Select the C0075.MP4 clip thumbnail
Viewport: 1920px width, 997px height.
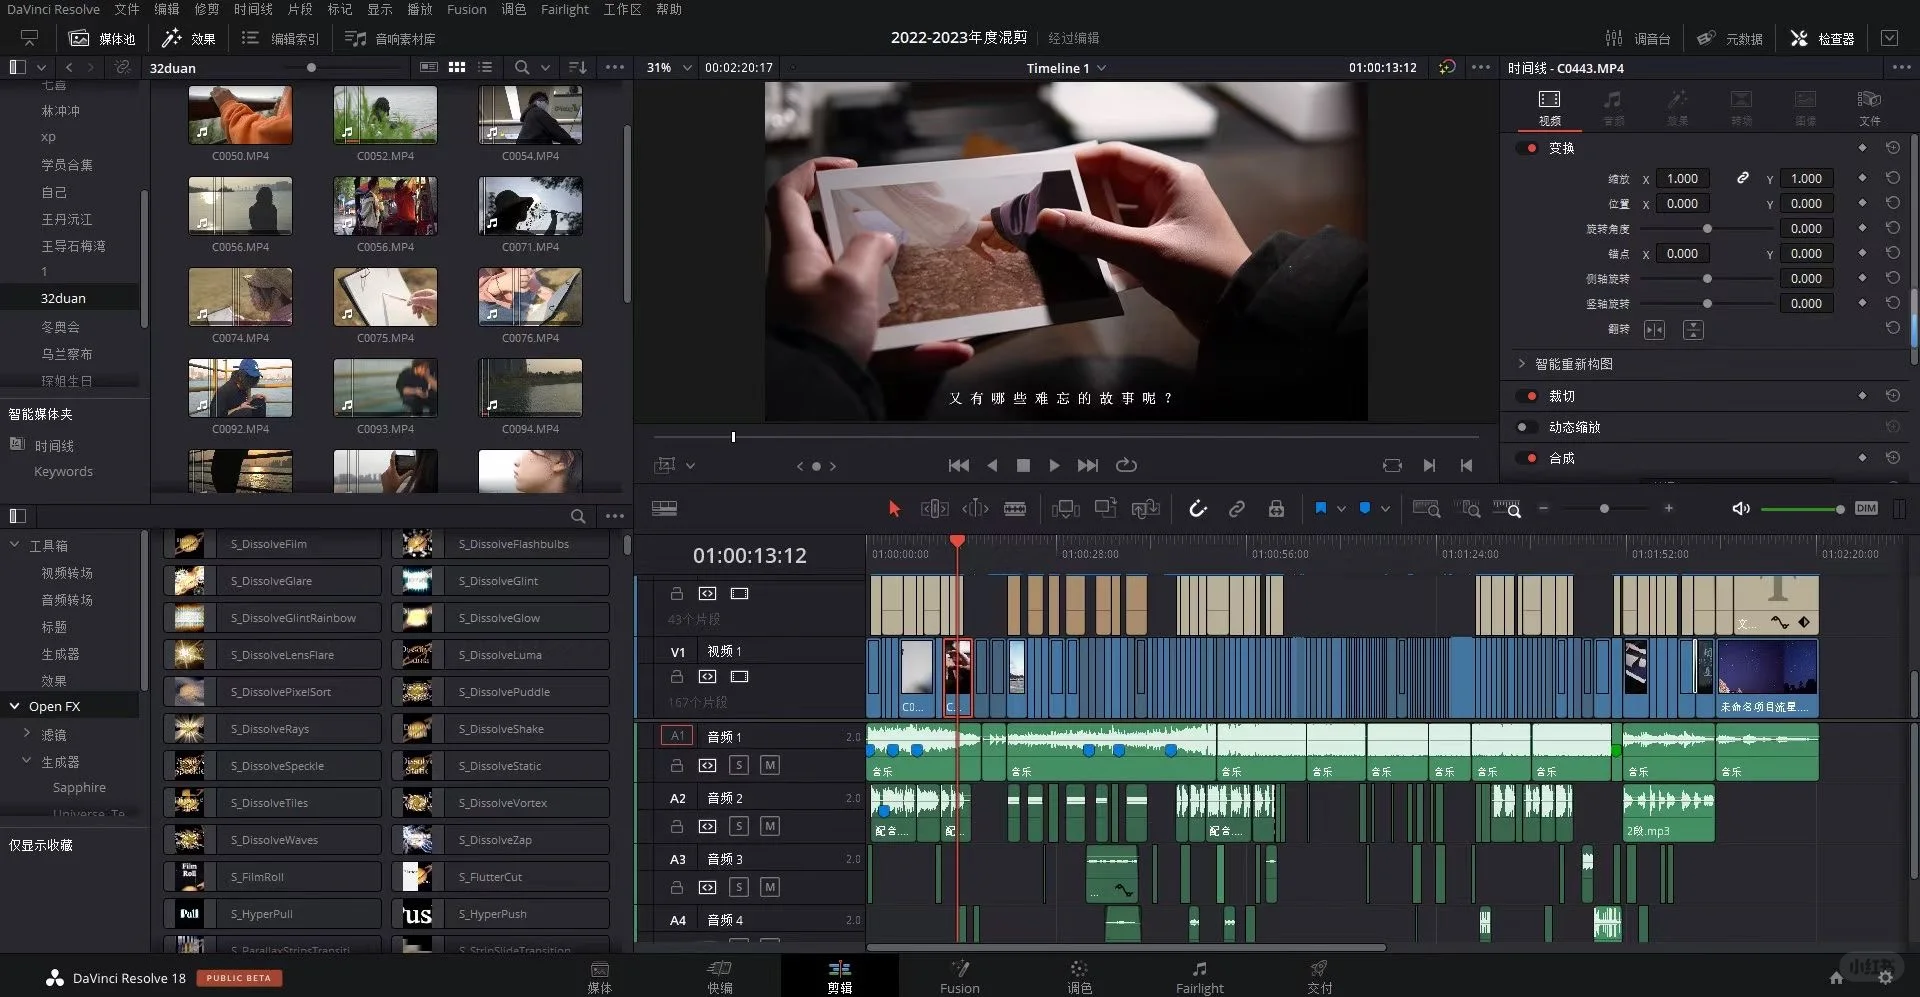click(x=385, y=297)
